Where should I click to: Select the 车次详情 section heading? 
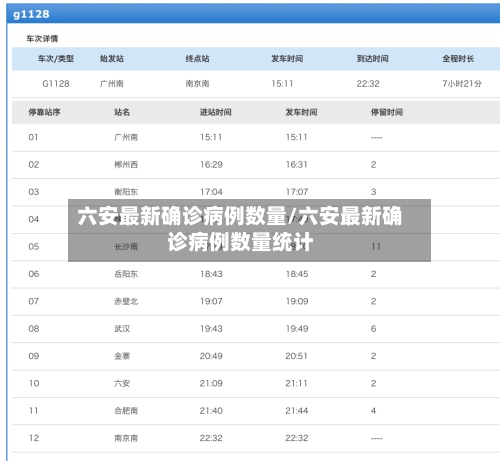[x=42, y=39]
